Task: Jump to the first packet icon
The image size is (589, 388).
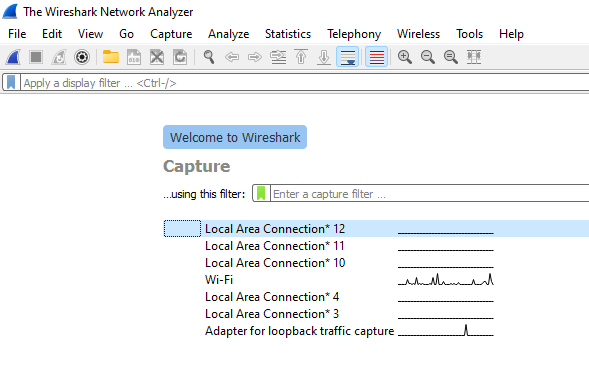Action: point(301,57)
